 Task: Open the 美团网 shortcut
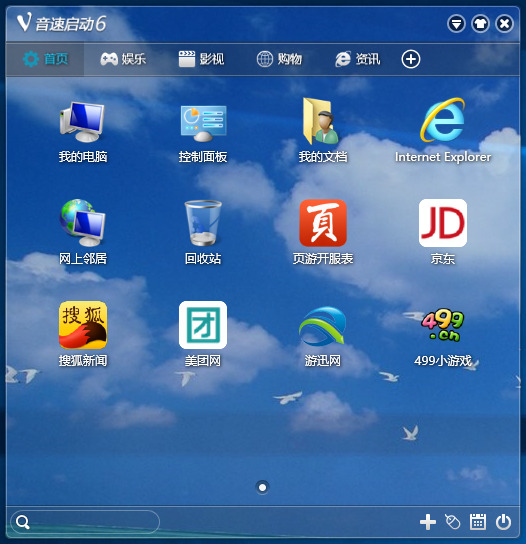pos(203,325)
